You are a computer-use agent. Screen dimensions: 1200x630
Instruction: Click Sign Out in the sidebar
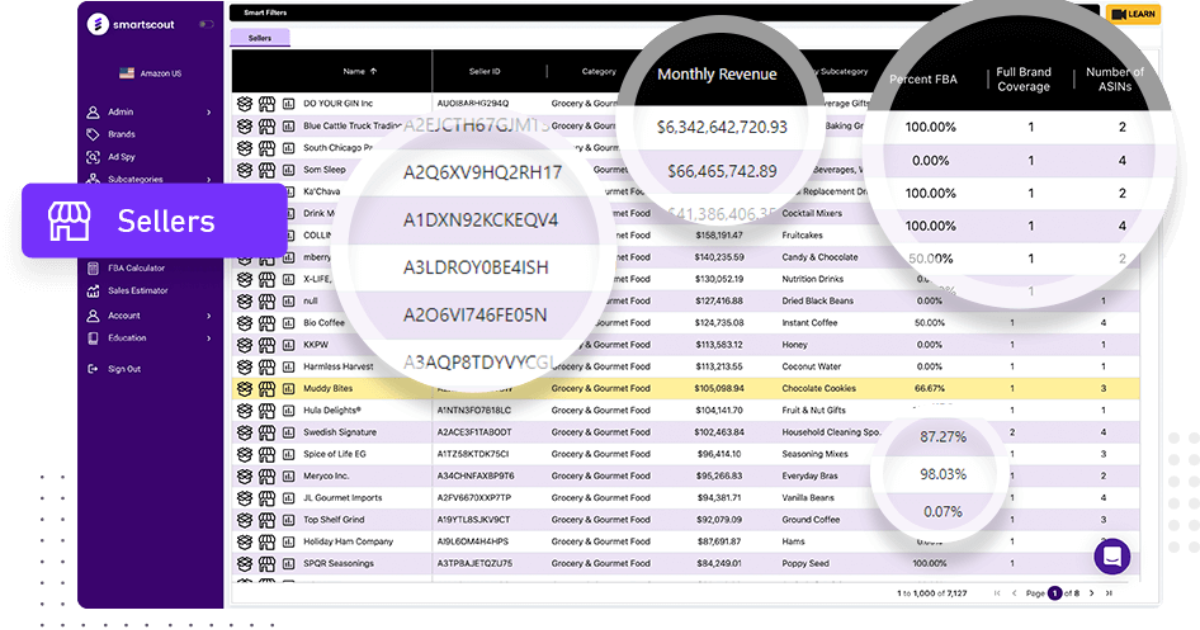[x=124, y=369]
